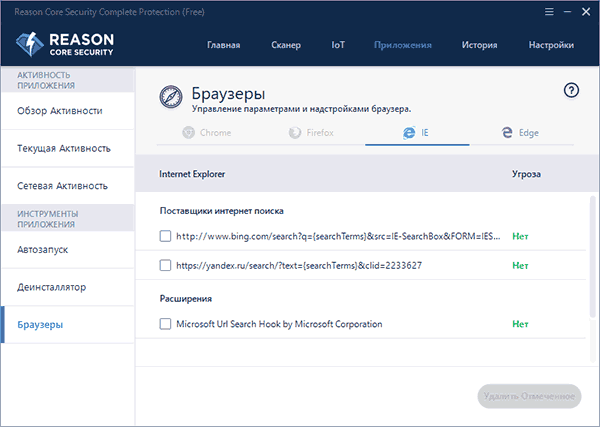600x427 pixels.
Task: Go to the Настройки tab
Action: (551, 45)
